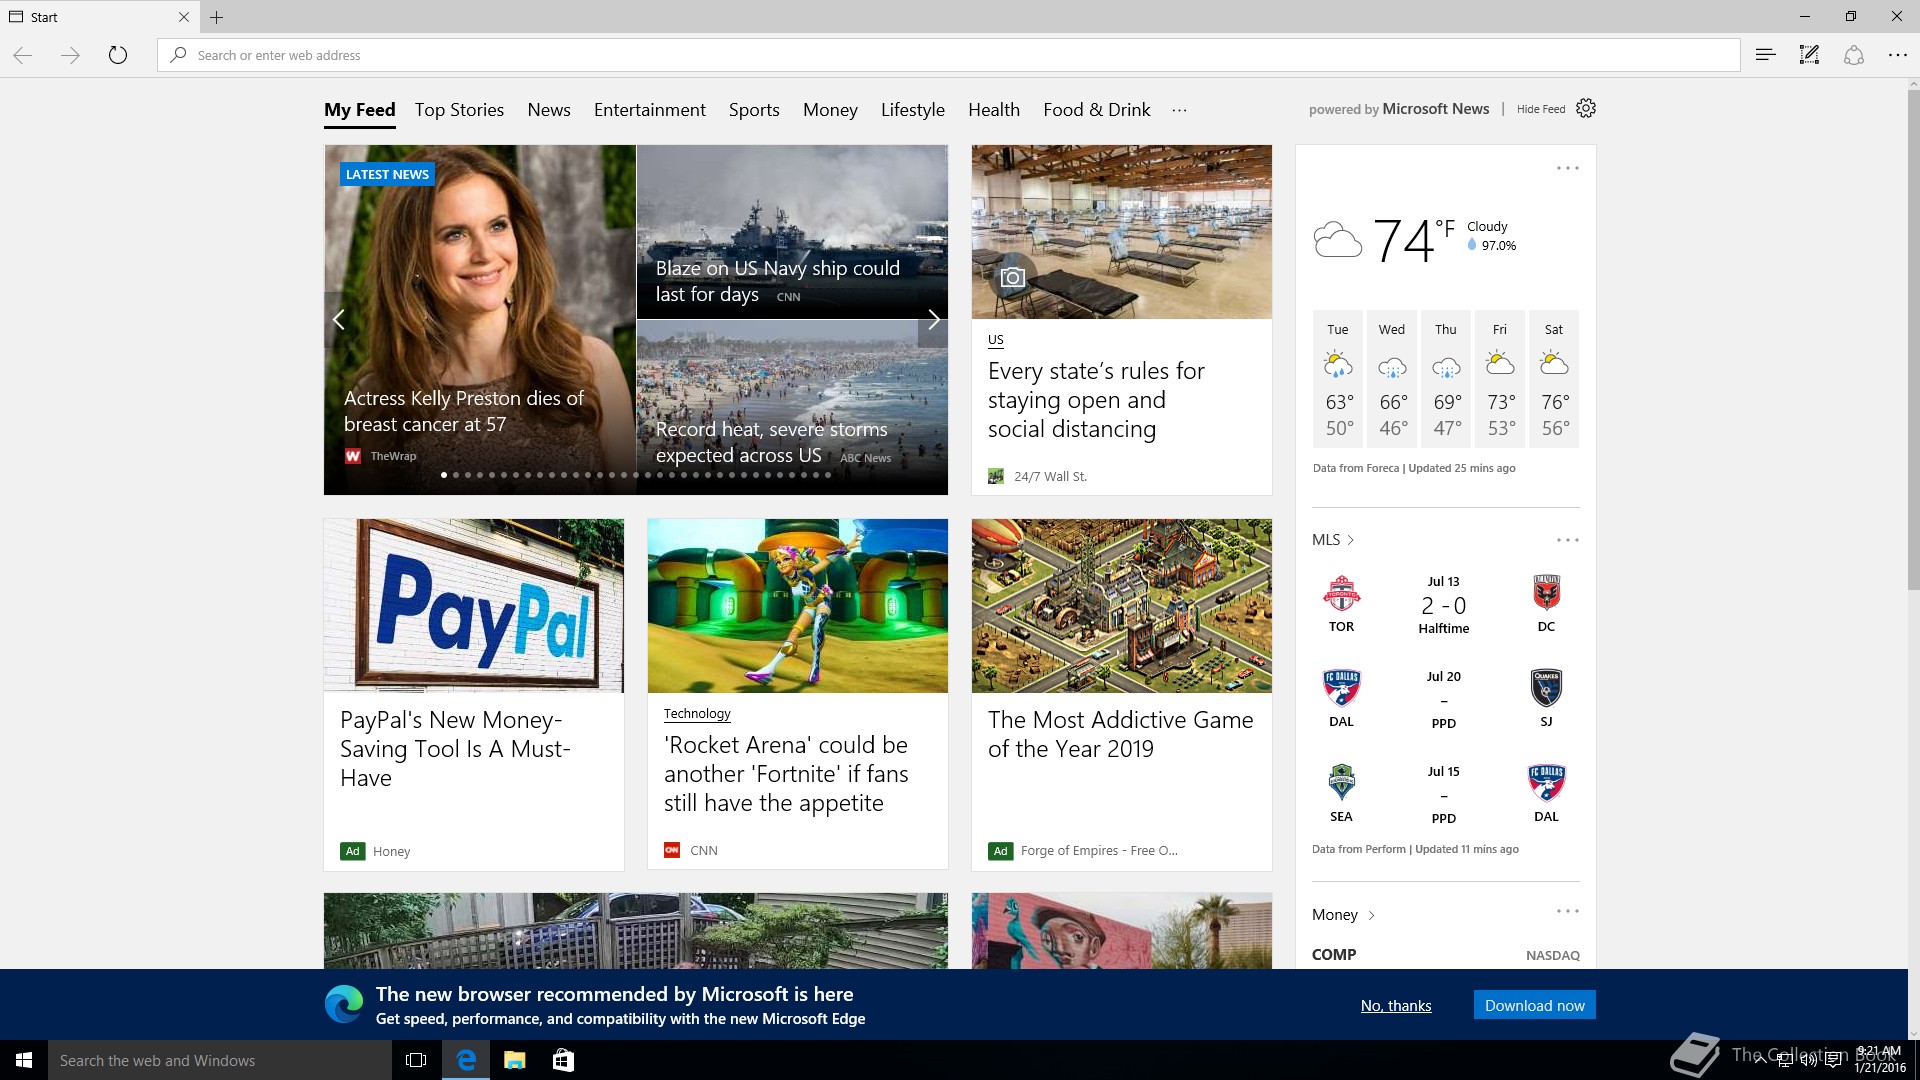The width and height of the screenshot is (1920, 1080).
Task: Open weather card options (three dots)
Action: pyautogui.click(x=1567, y=168)
